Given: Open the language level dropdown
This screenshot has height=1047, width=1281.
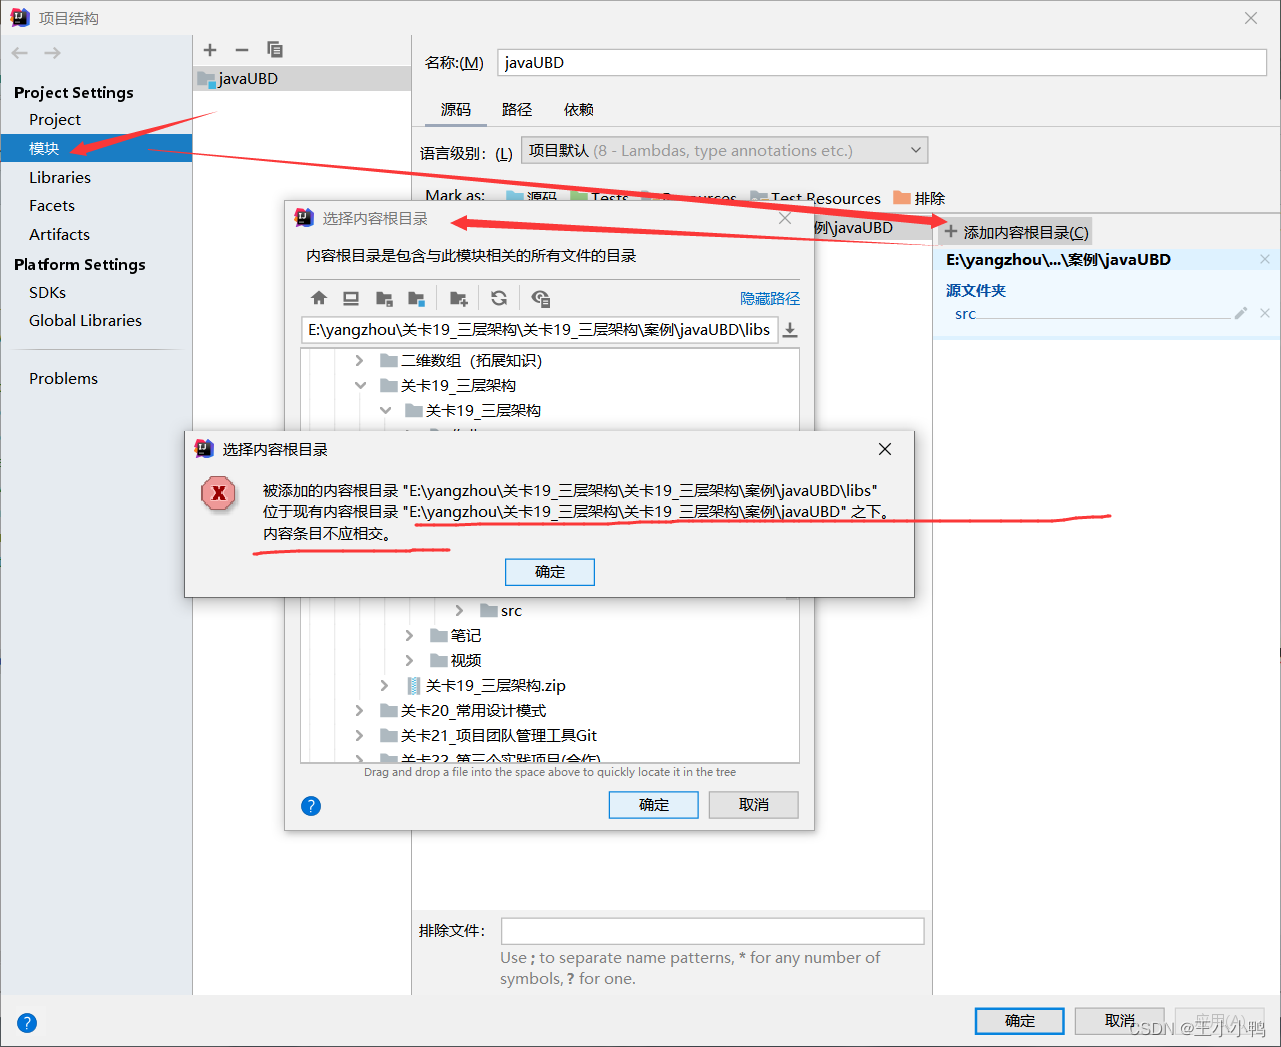Looking at the screenshot, I should tap(725, 151).
